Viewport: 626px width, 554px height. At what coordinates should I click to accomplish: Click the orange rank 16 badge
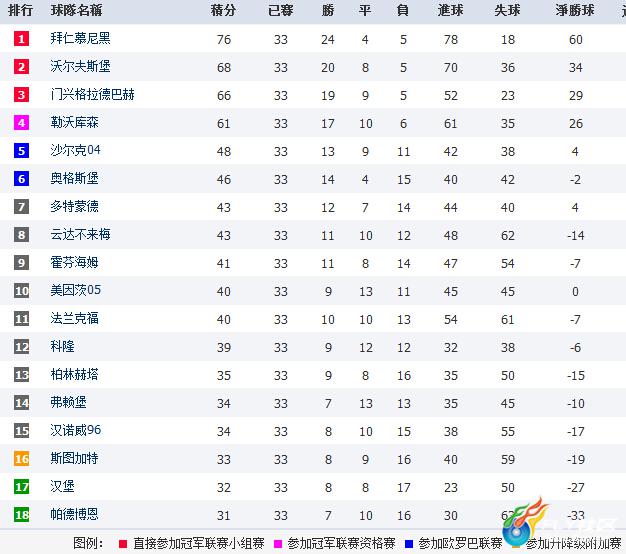tap(22, 459)
